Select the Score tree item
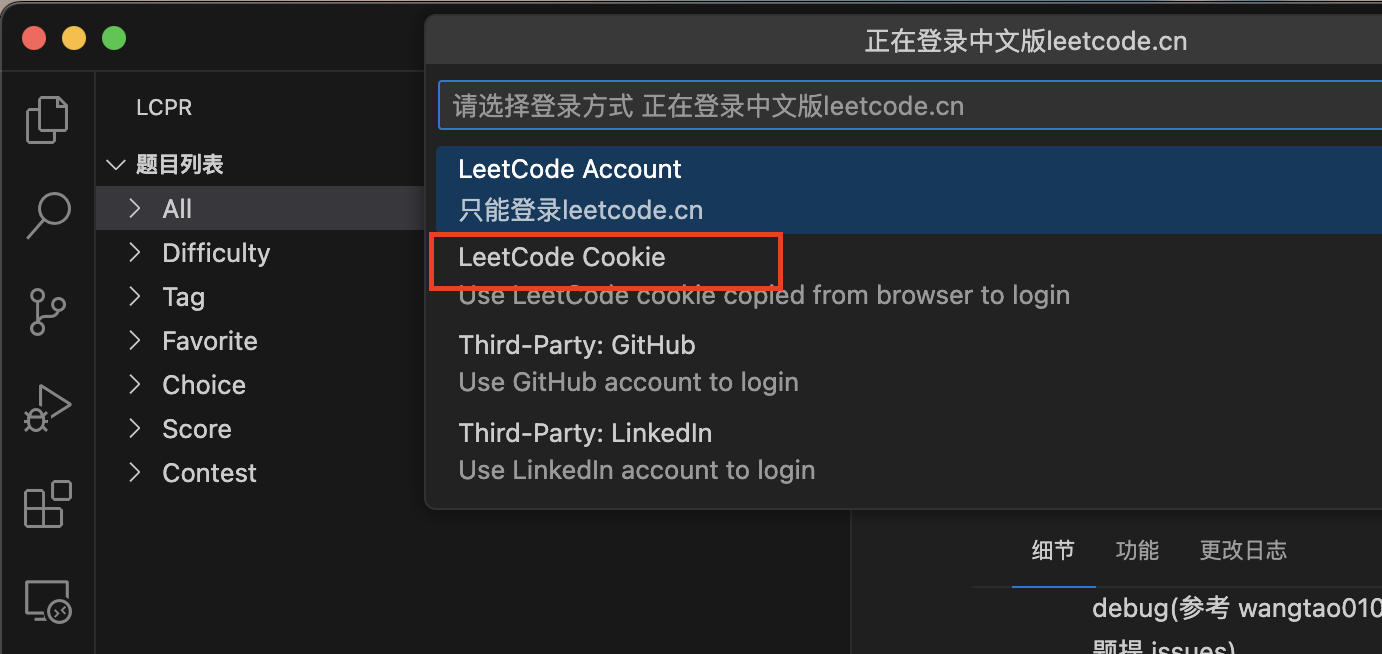 click(196, 428)
